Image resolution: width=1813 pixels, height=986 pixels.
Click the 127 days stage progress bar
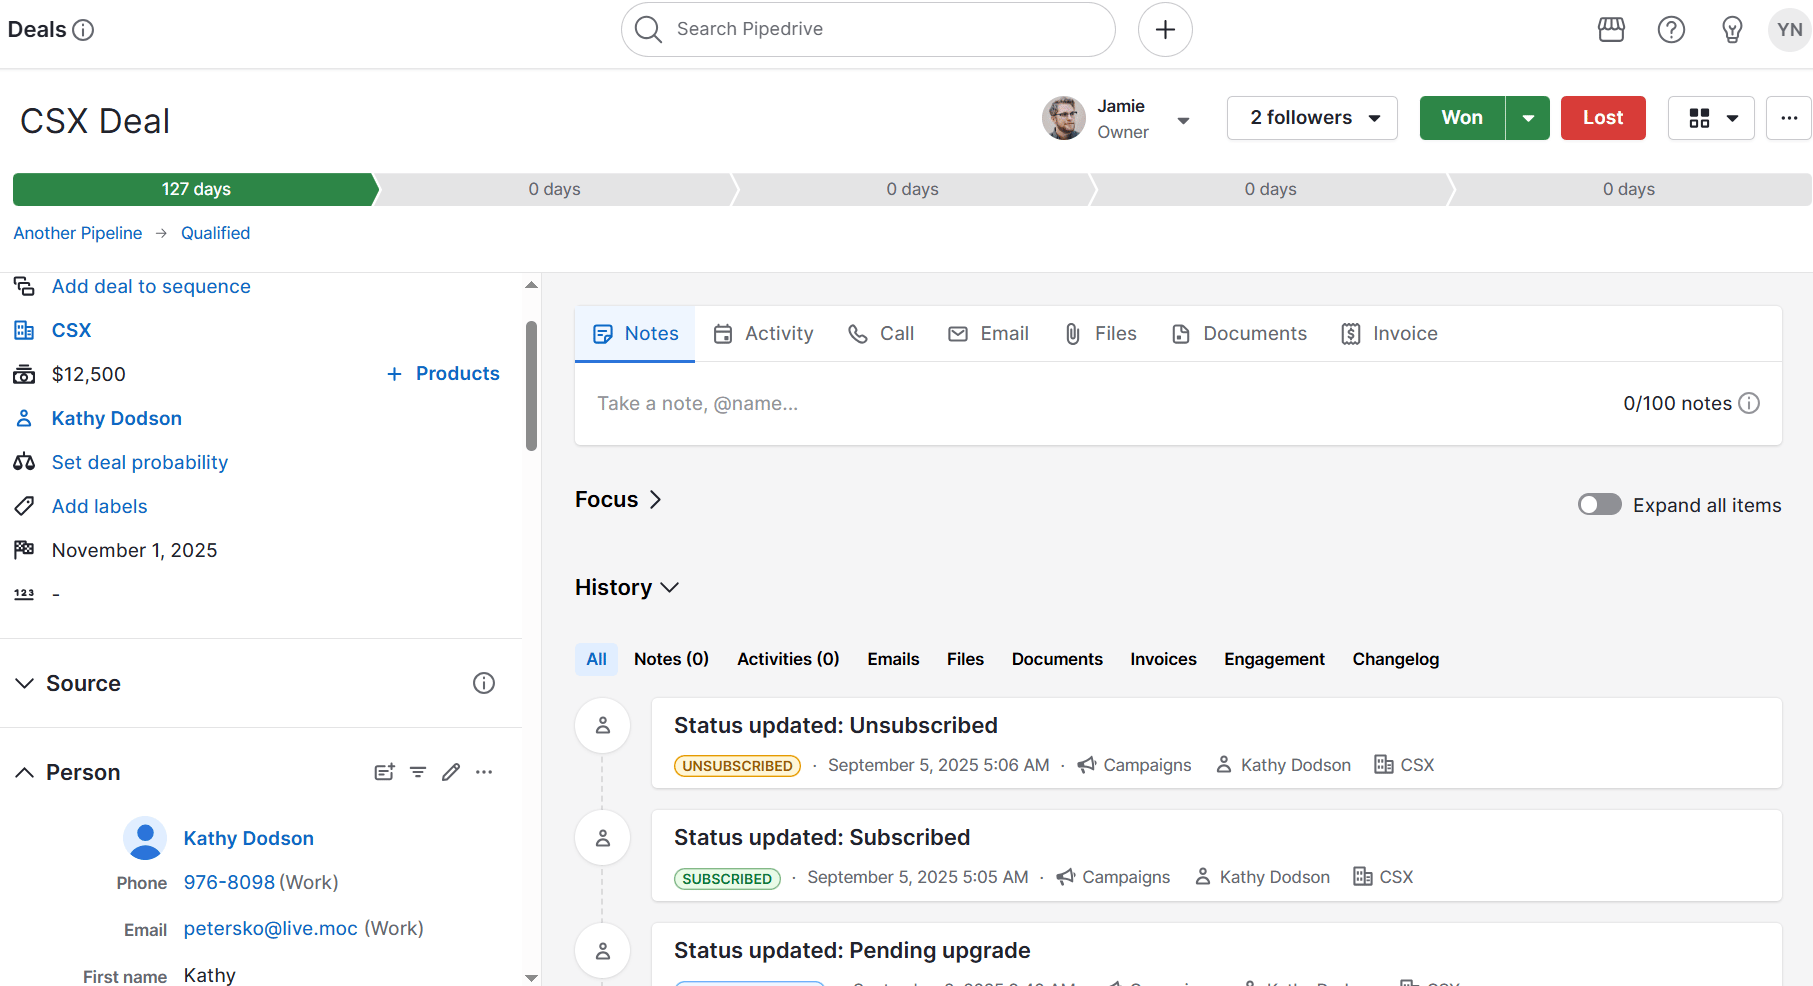point(193,189)
